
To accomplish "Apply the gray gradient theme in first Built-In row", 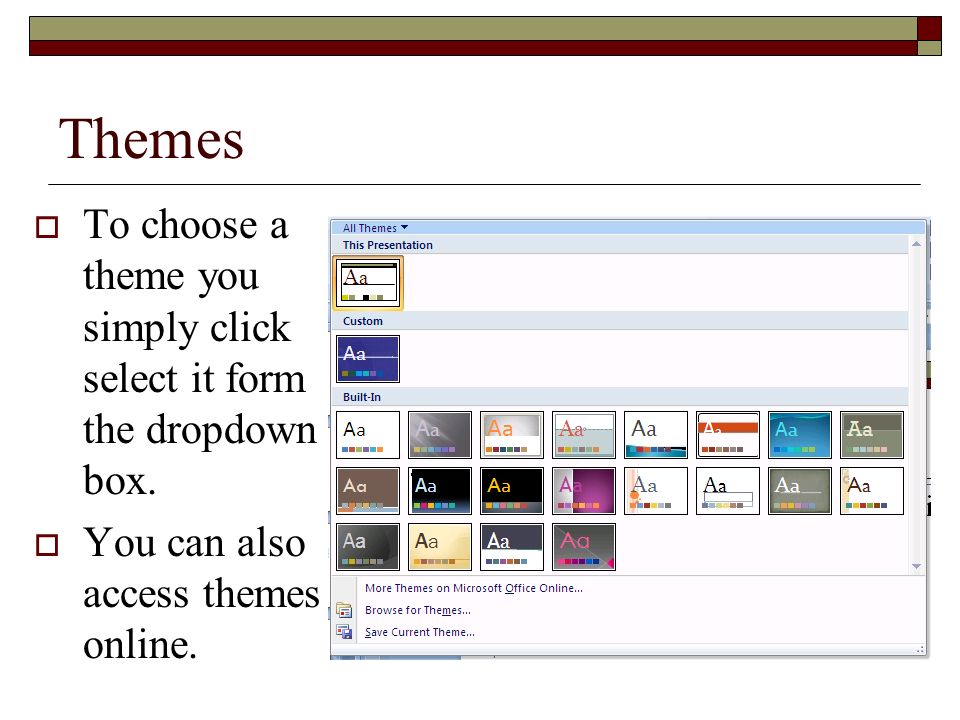I will tap(440, 435).
